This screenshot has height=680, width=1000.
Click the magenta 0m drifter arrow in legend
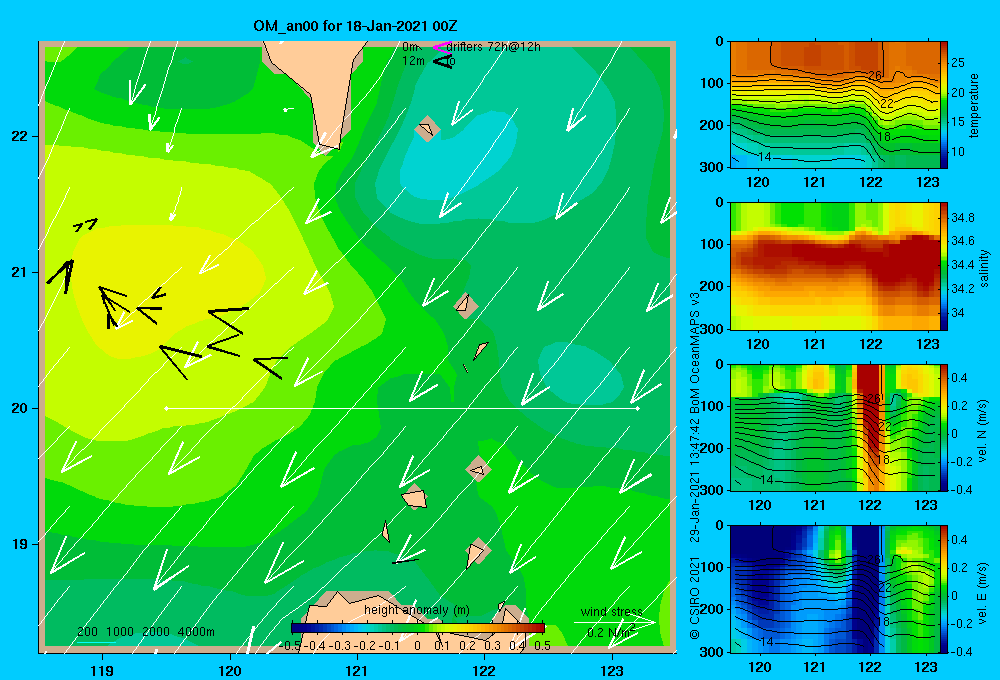(x=441, y=47)
